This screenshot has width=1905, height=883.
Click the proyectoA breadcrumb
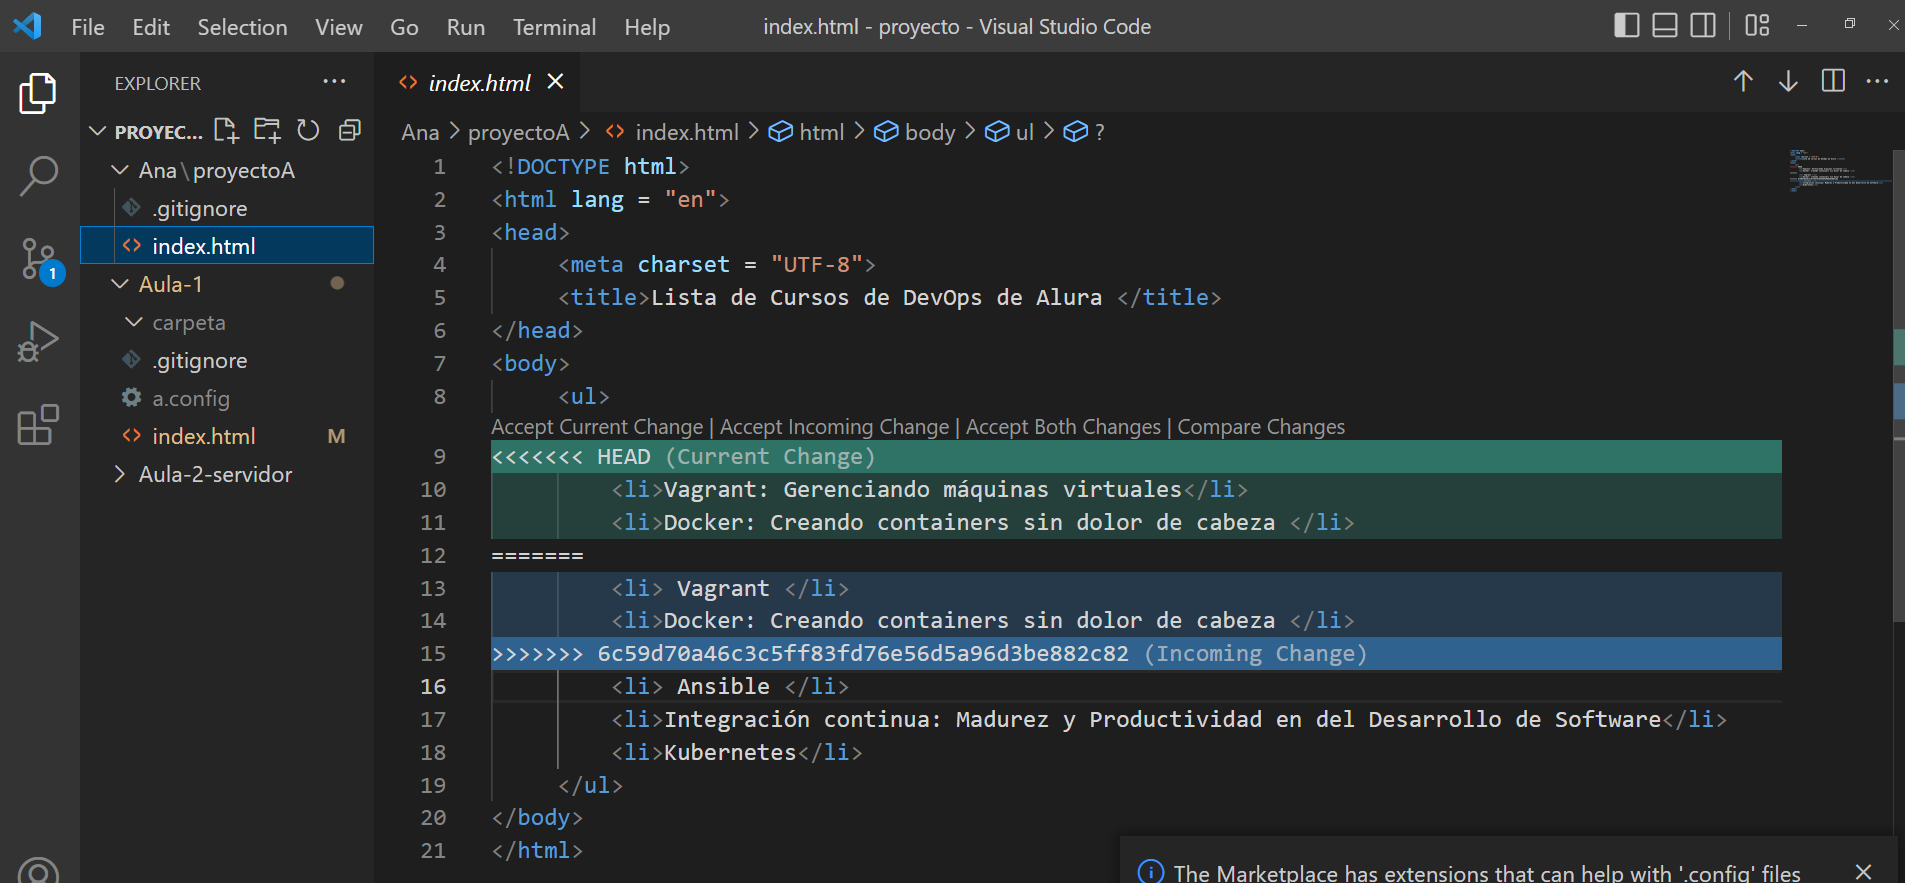(518, 132)
